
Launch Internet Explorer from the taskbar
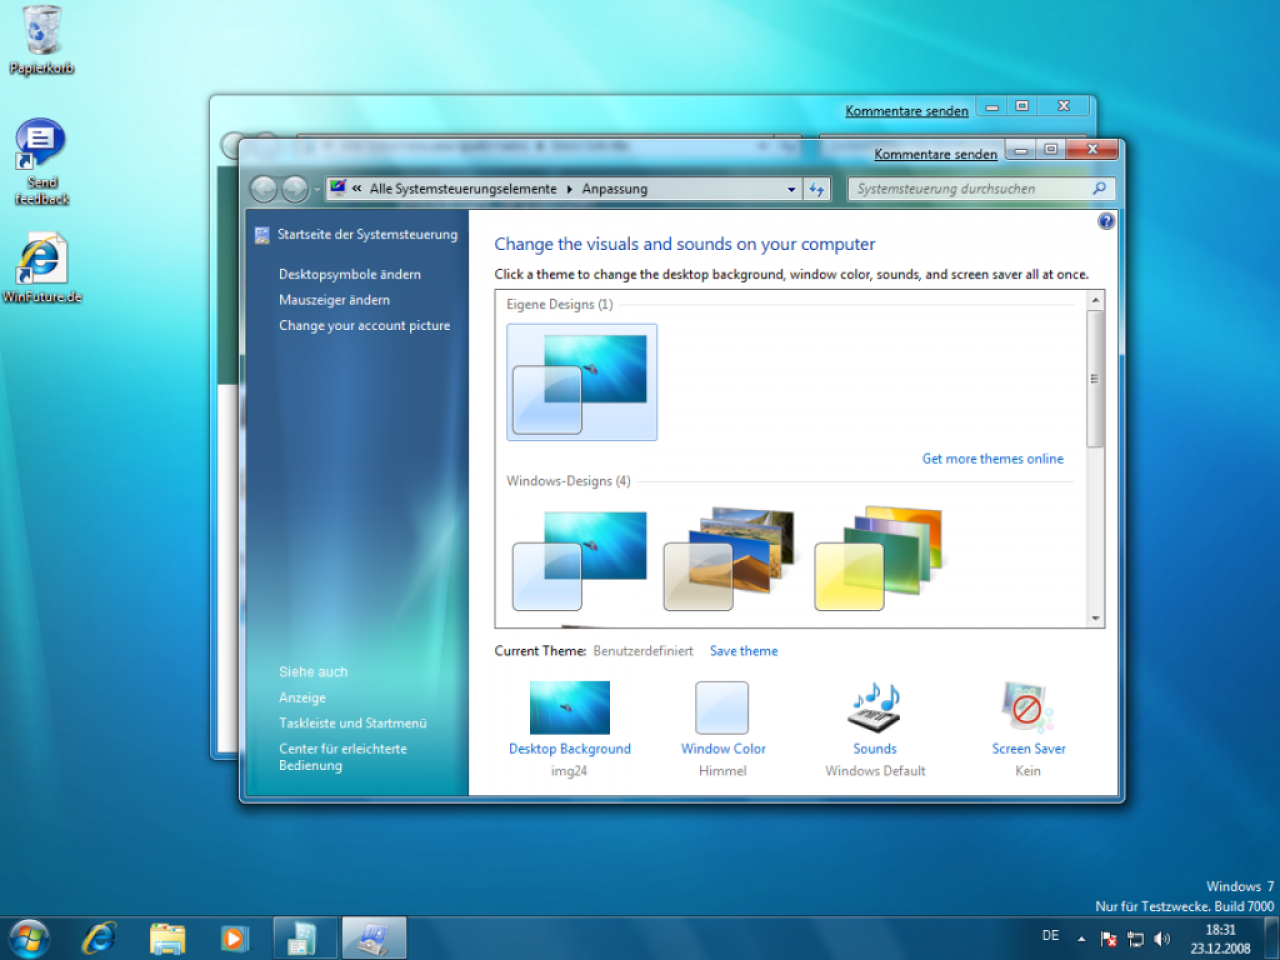click(x=99, y=939)
